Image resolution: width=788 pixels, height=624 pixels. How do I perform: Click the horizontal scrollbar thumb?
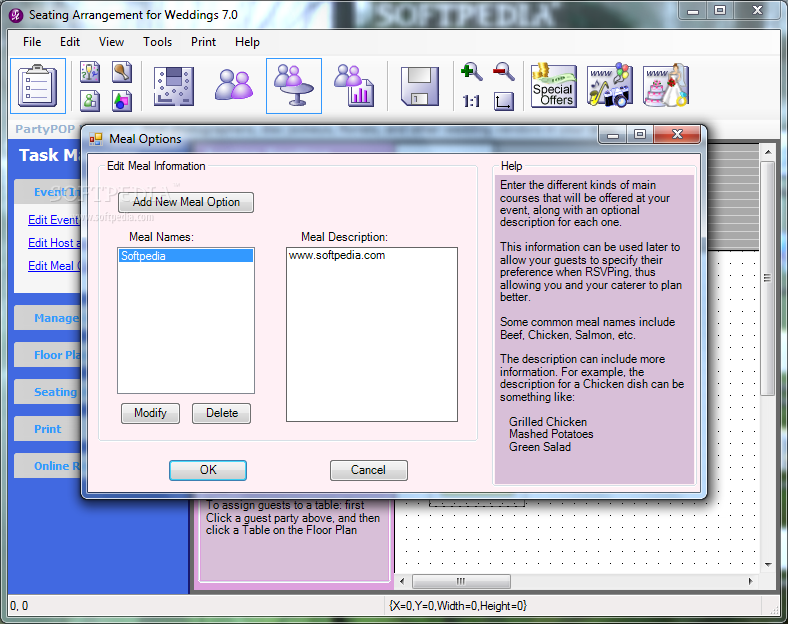461,581
